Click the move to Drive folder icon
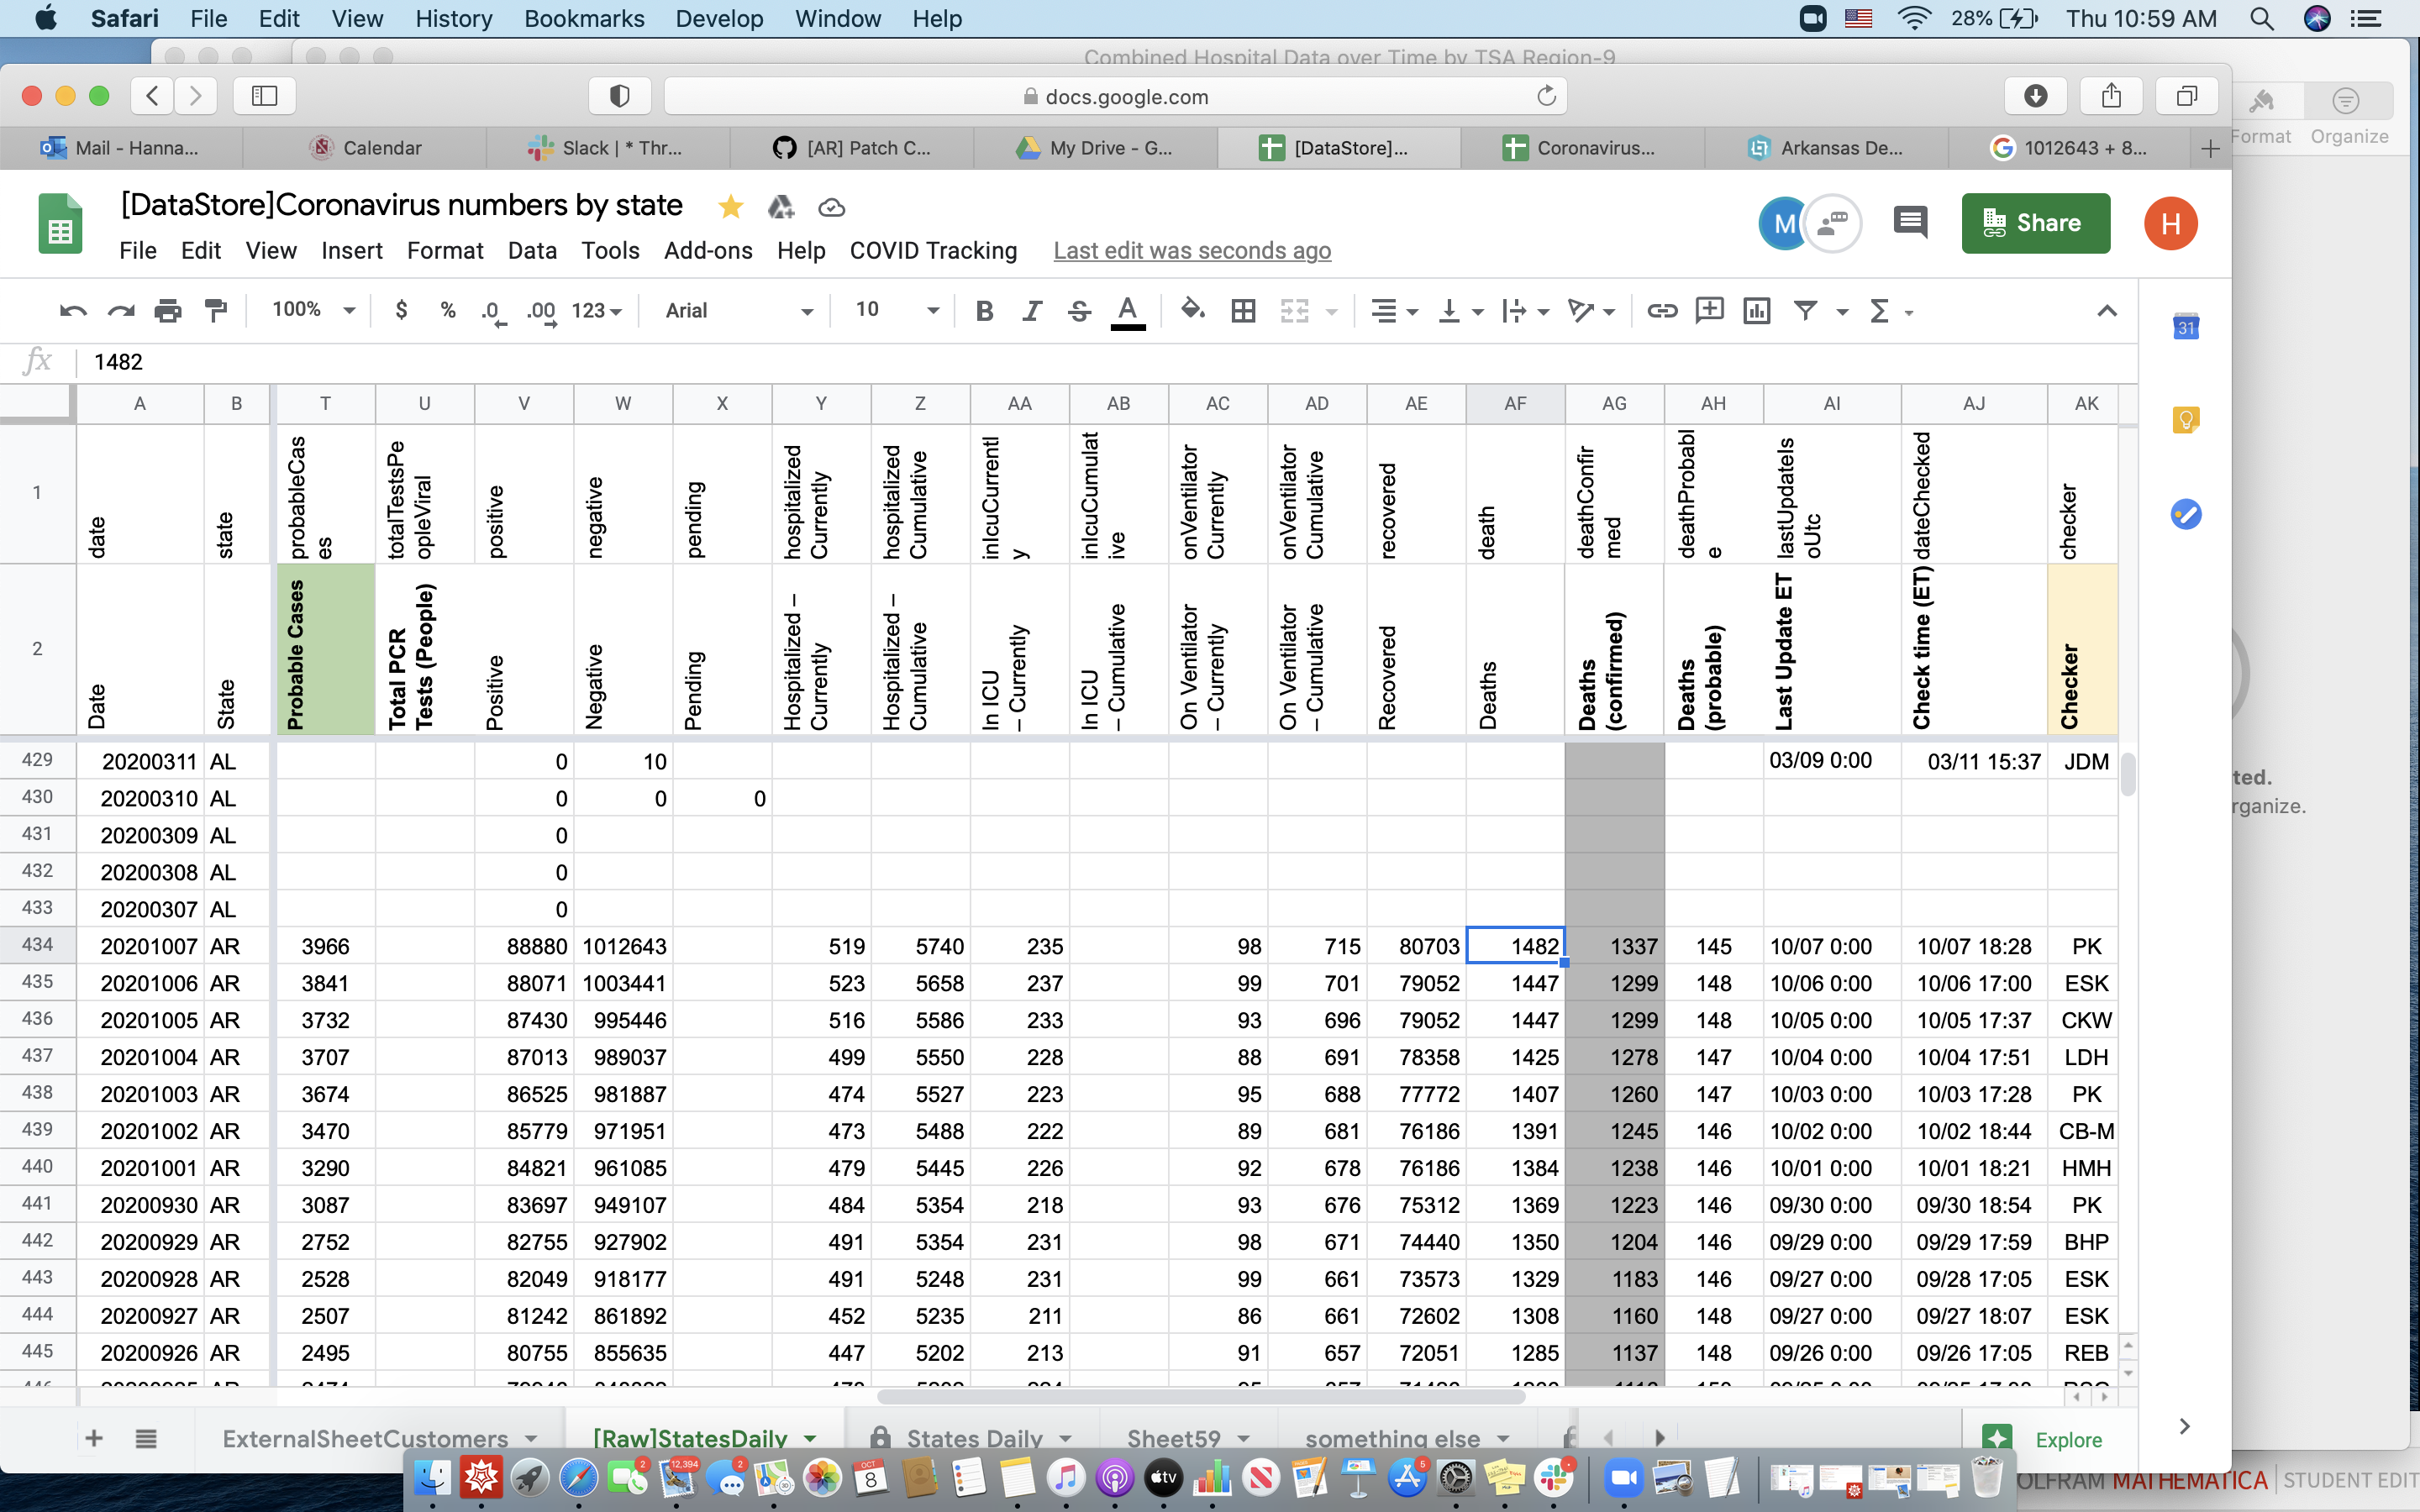The width and height of the screenshot is (2420, 1512). tap(781, 207)
